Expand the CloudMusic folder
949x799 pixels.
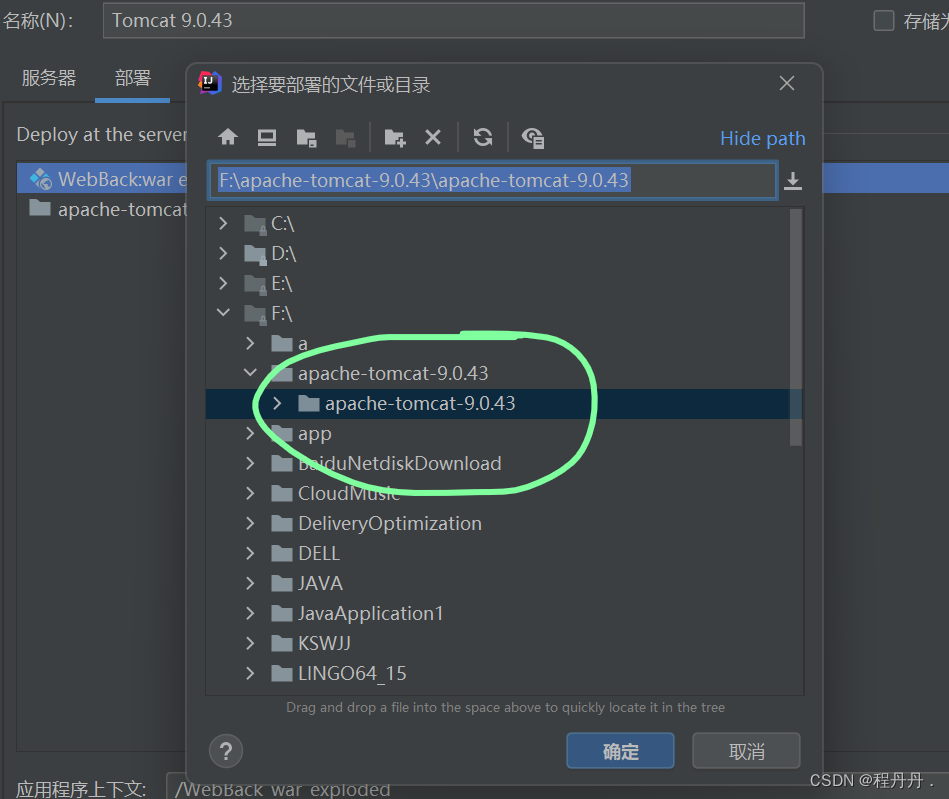point(250,493)
